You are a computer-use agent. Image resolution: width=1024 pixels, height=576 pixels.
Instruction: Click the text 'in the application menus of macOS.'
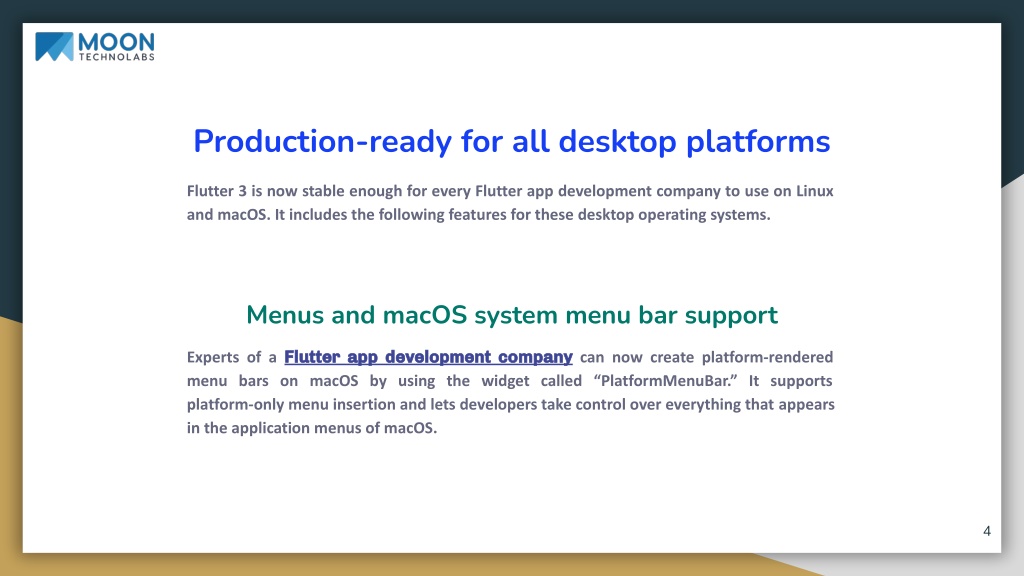click(x=312, y=428)
